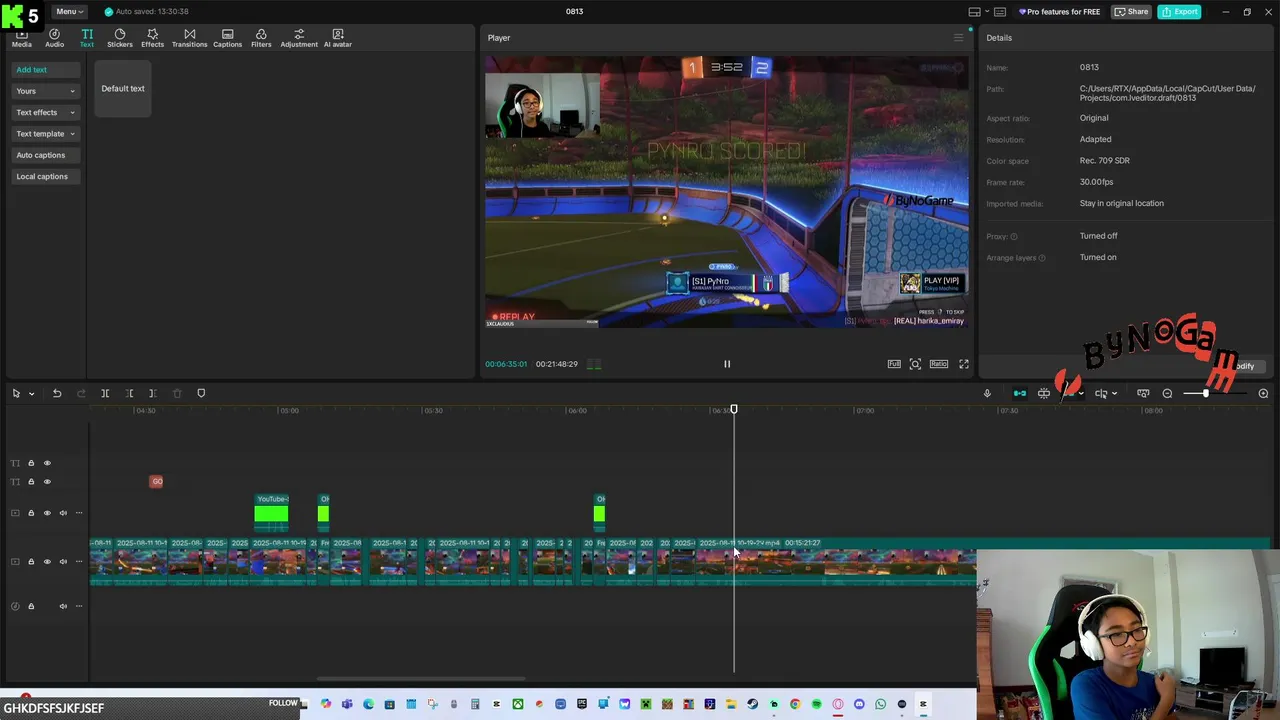Image resolution: width=1280 pixels, height=720 pixels.
Task: Mute the main video track
Action: (x=63, y=562)
